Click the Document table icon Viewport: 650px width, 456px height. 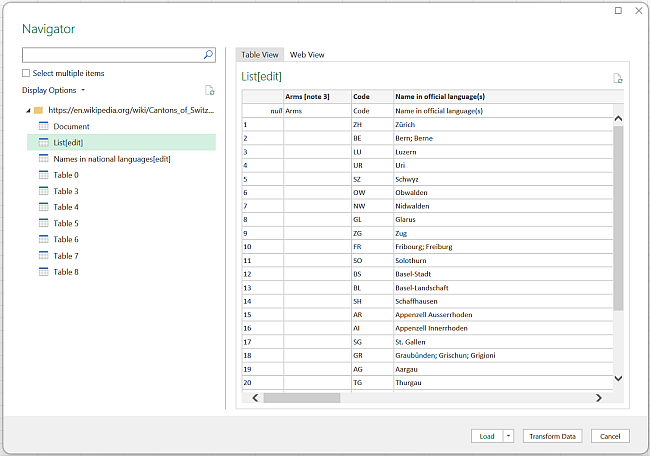point(44,126)
